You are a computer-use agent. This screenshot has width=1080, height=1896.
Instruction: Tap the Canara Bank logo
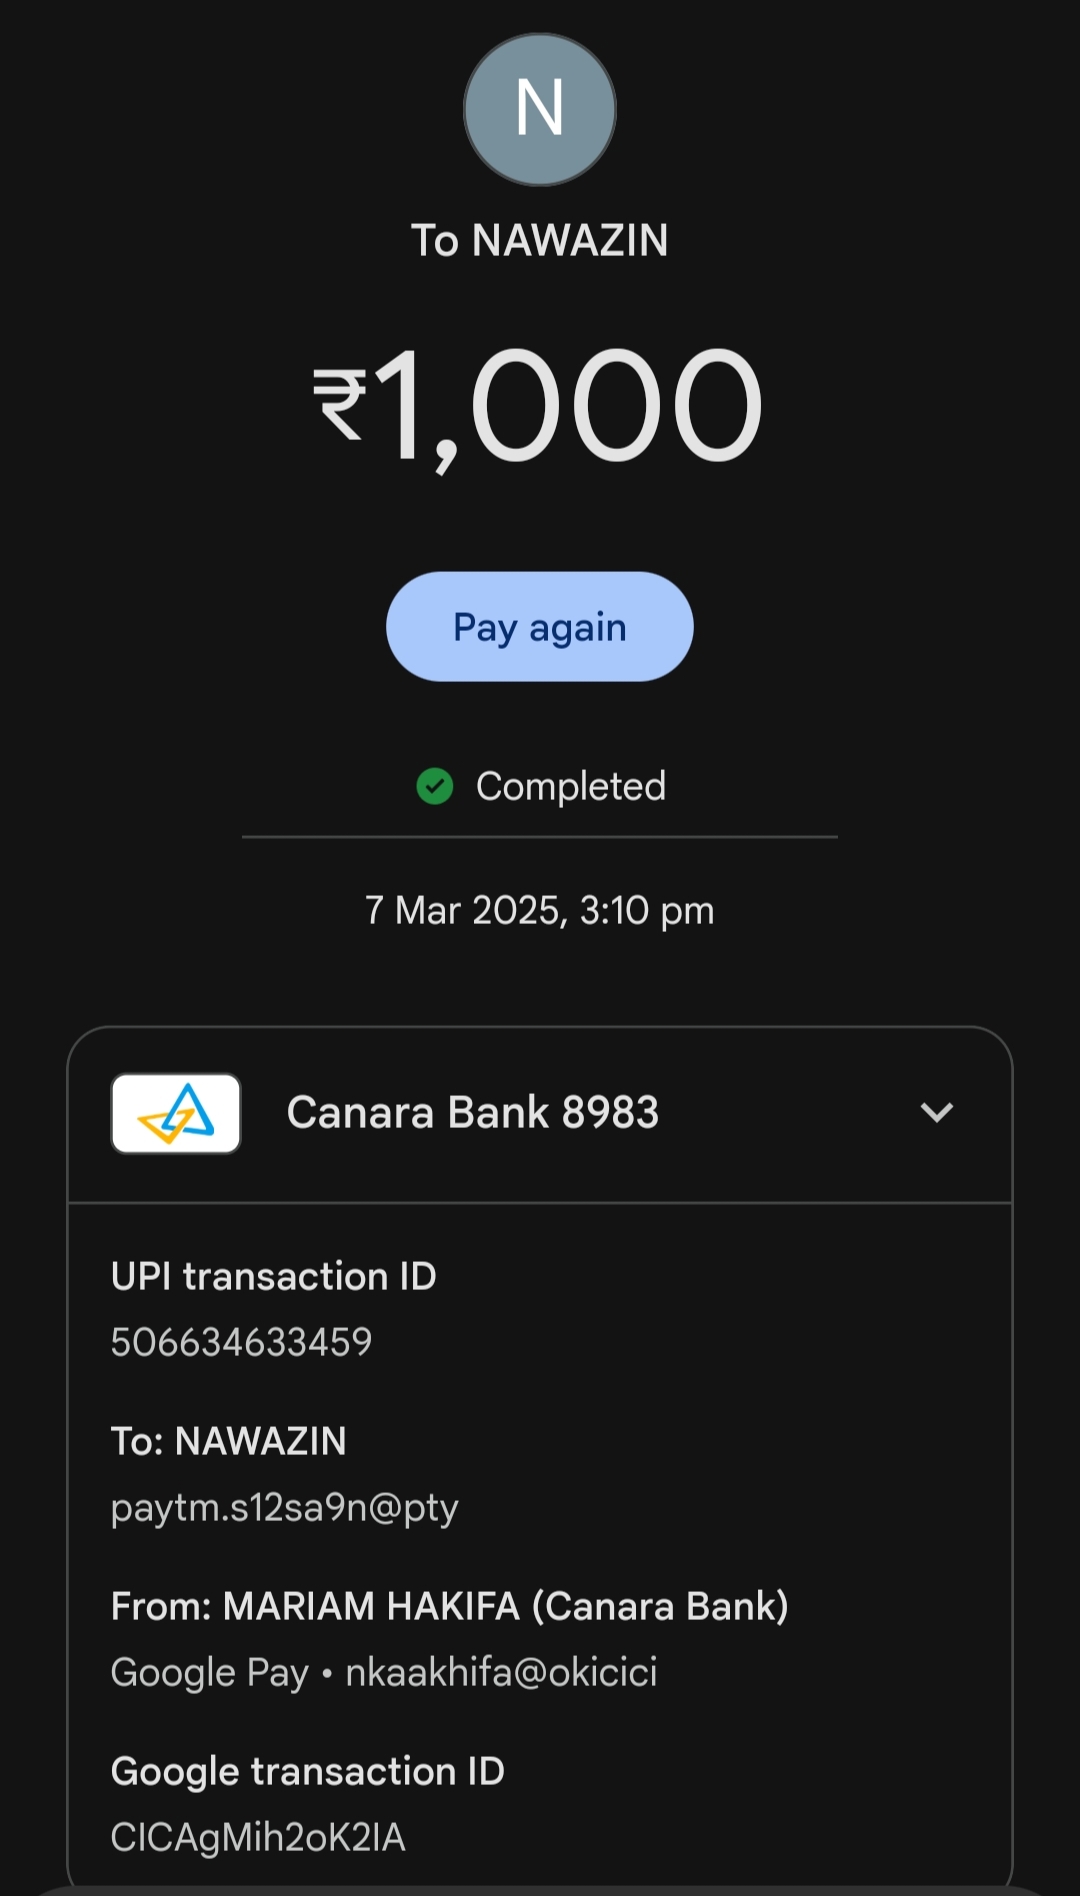(176, 1113)
